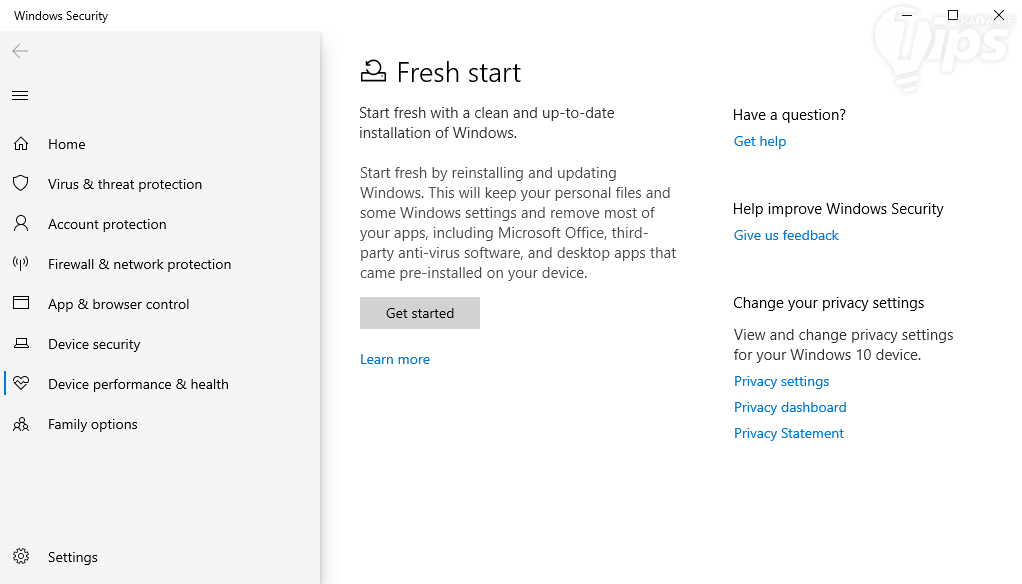Click the Home house icon
The height and width of the screenshot is (584, 1022).
coord(20,144)
